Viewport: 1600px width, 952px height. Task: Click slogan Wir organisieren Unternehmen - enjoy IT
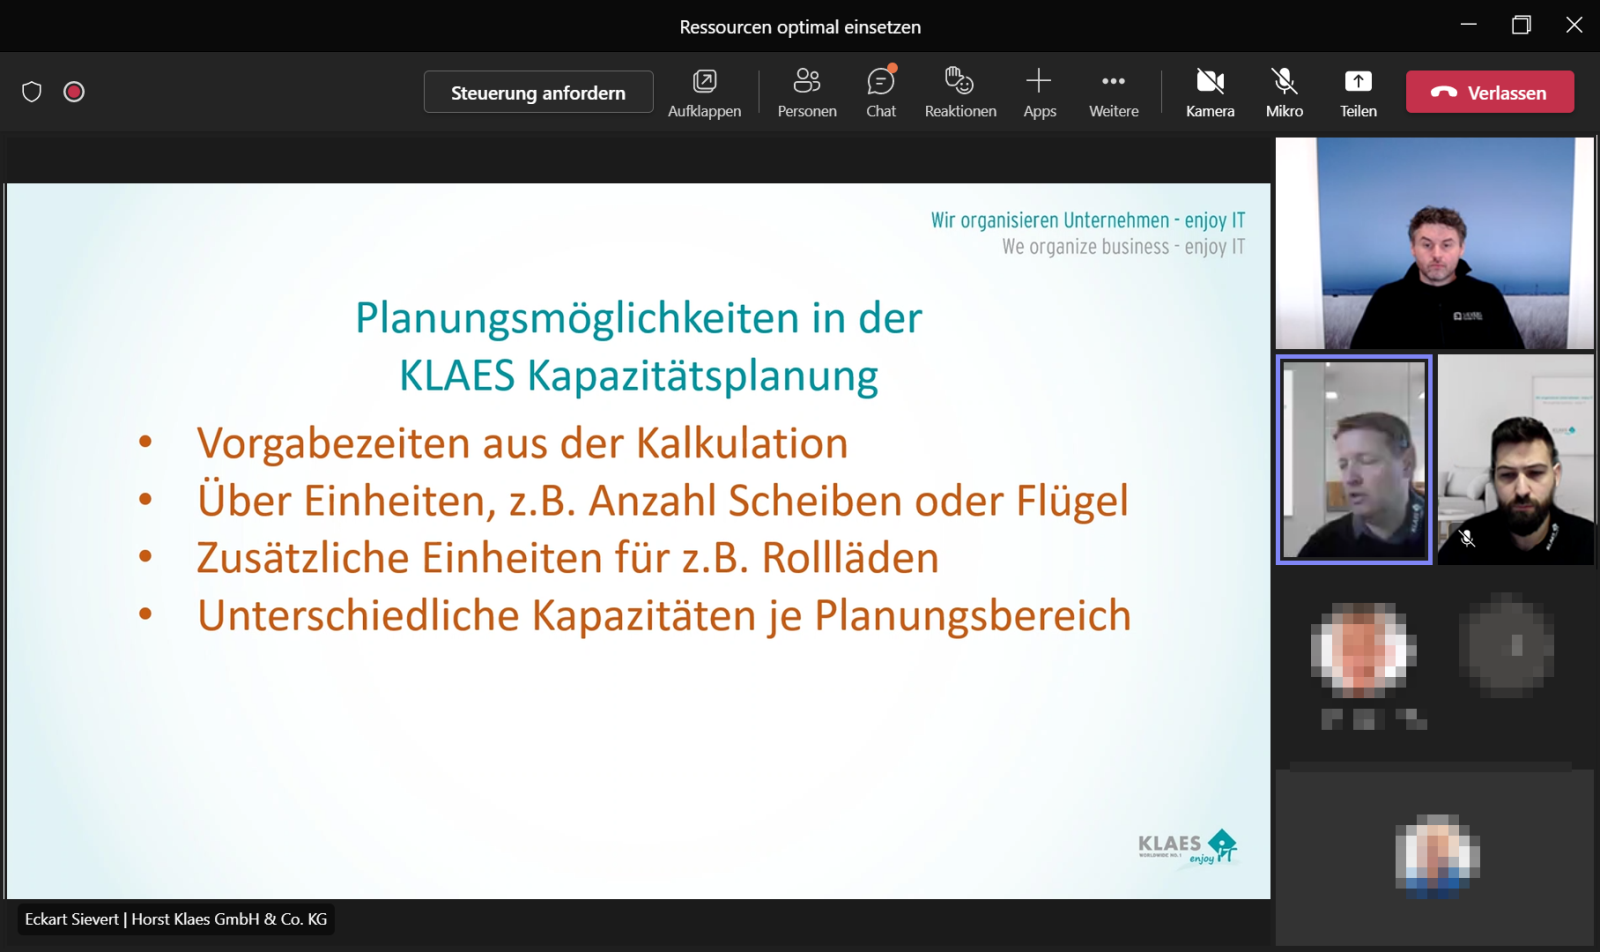coord(1088,220)
